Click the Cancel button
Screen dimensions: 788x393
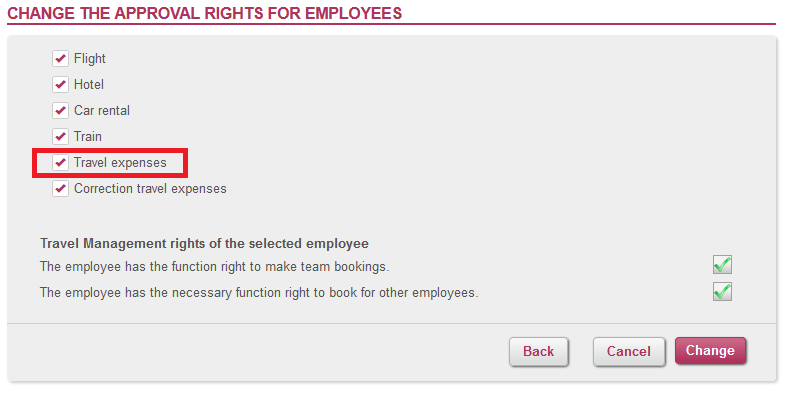[x=629, y=351]
